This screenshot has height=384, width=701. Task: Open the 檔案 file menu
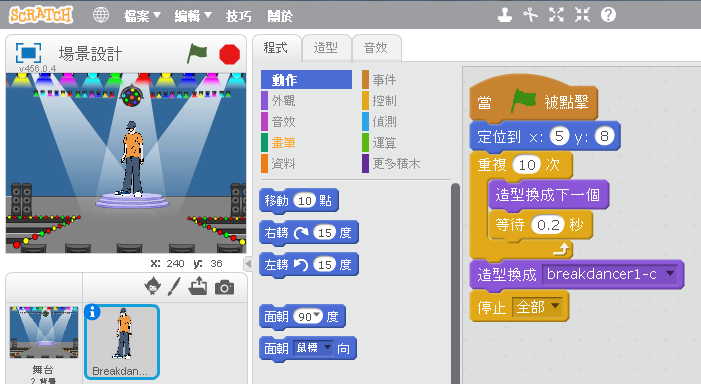point(142,16)
